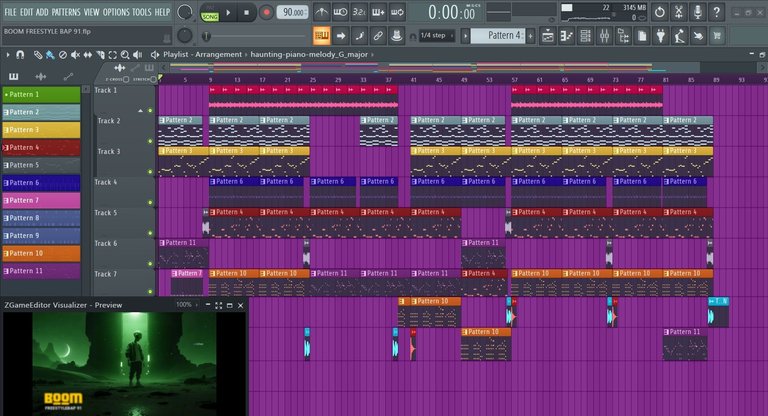Open the plugin picker plug icon
Viewport: 768px width, 416px height.
click(661, 36)
